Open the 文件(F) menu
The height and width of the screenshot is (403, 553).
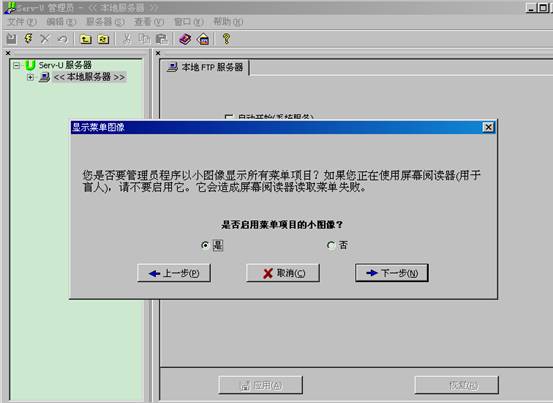pos(22,22)
